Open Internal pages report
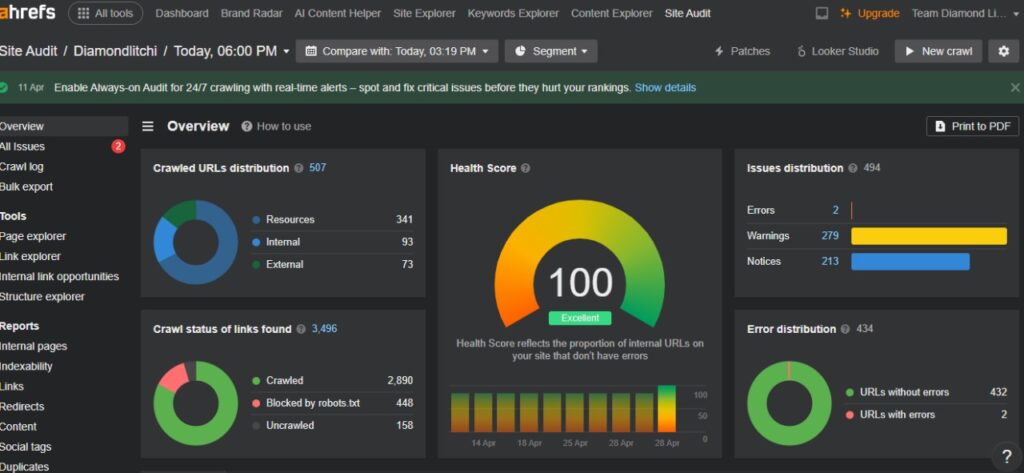 tap(34, 346)
